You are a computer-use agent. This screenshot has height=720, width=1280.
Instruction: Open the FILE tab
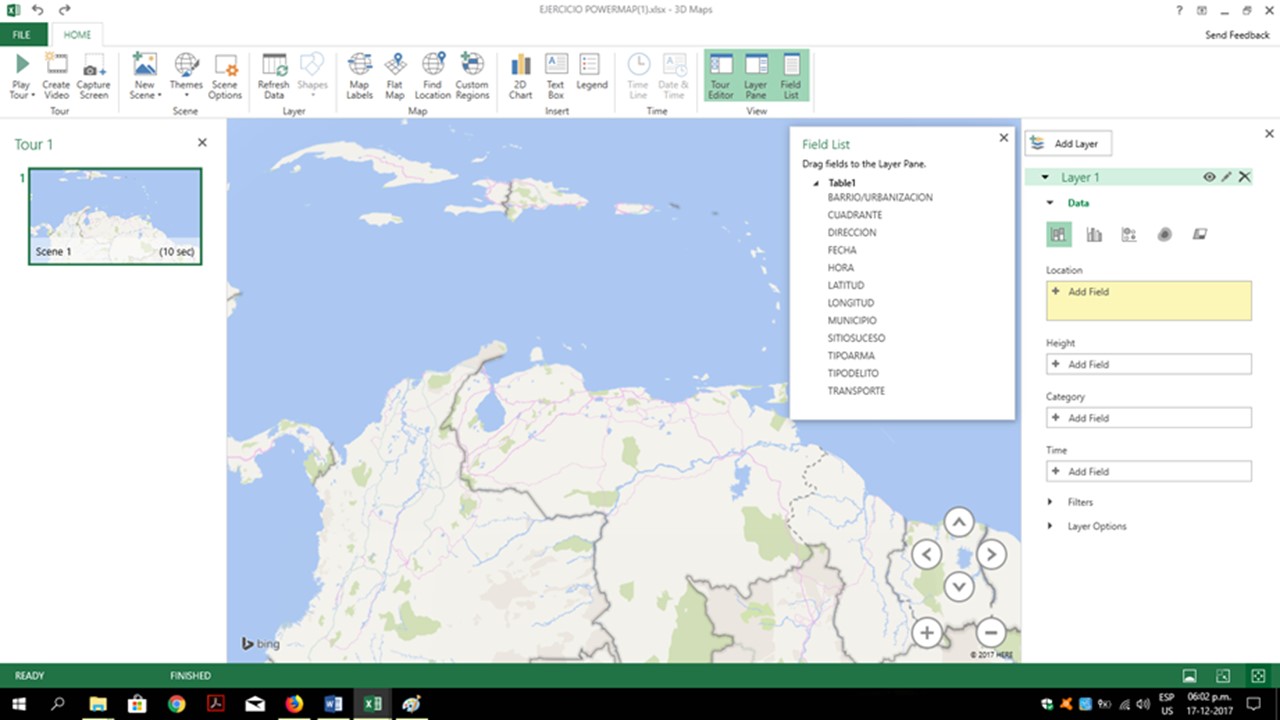[22, 35]
